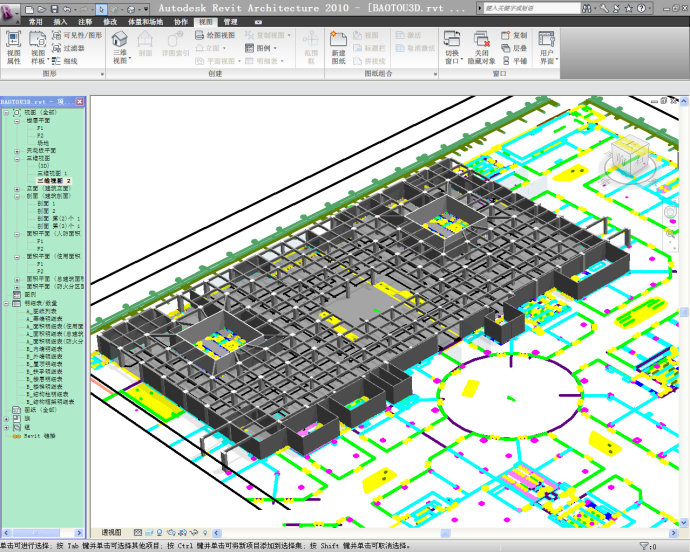Viewport: 690px width, 552px height.
Task: Click the selection filter icon in status bar
Action: (x=643, y=546)
